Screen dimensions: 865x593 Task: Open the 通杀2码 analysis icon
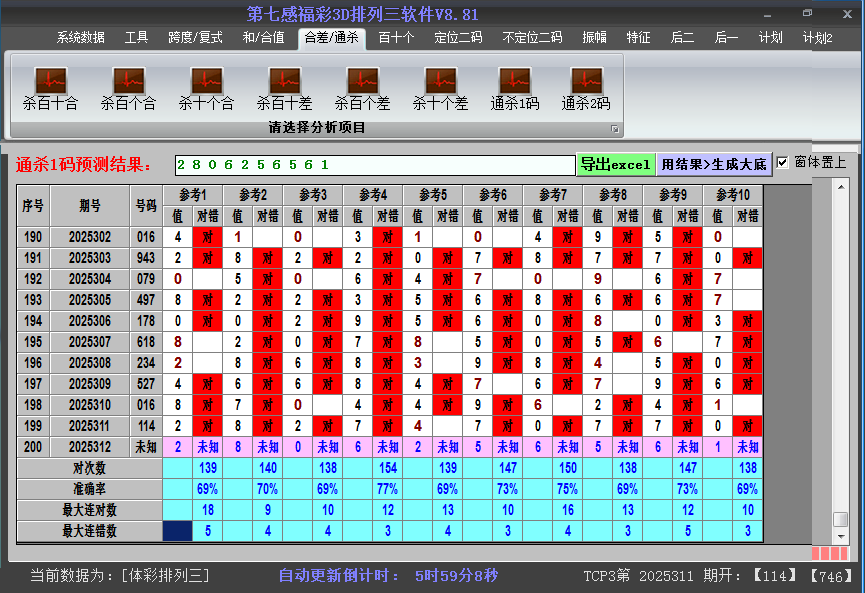(x=585, y=82)
